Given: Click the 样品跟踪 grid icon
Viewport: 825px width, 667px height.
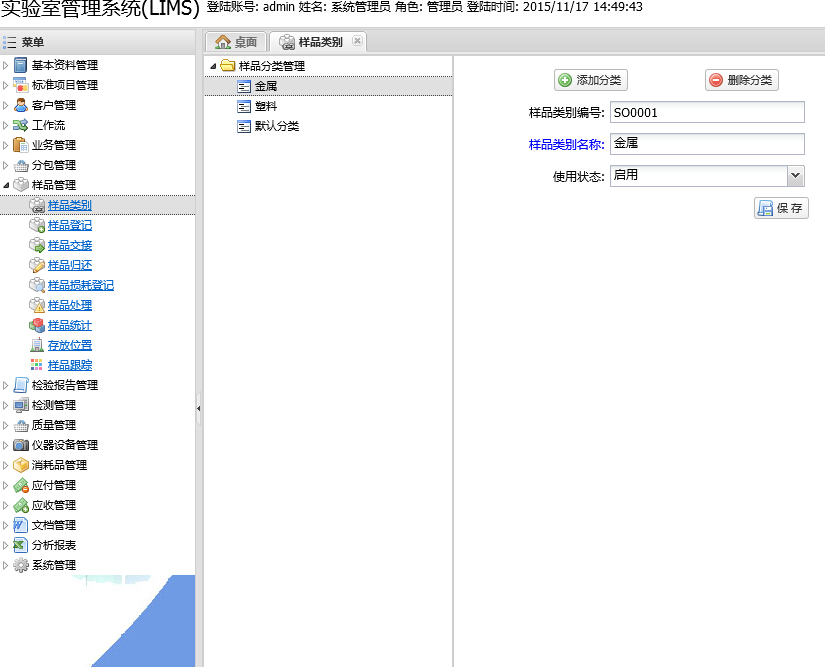Looking at the screenshot, I should (x=37, y=365).
